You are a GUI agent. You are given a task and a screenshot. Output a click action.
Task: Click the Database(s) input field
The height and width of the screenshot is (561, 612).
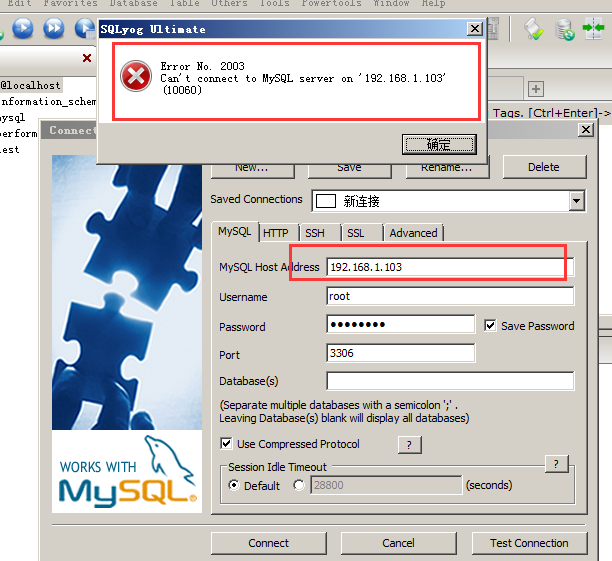tap(450, 381)
